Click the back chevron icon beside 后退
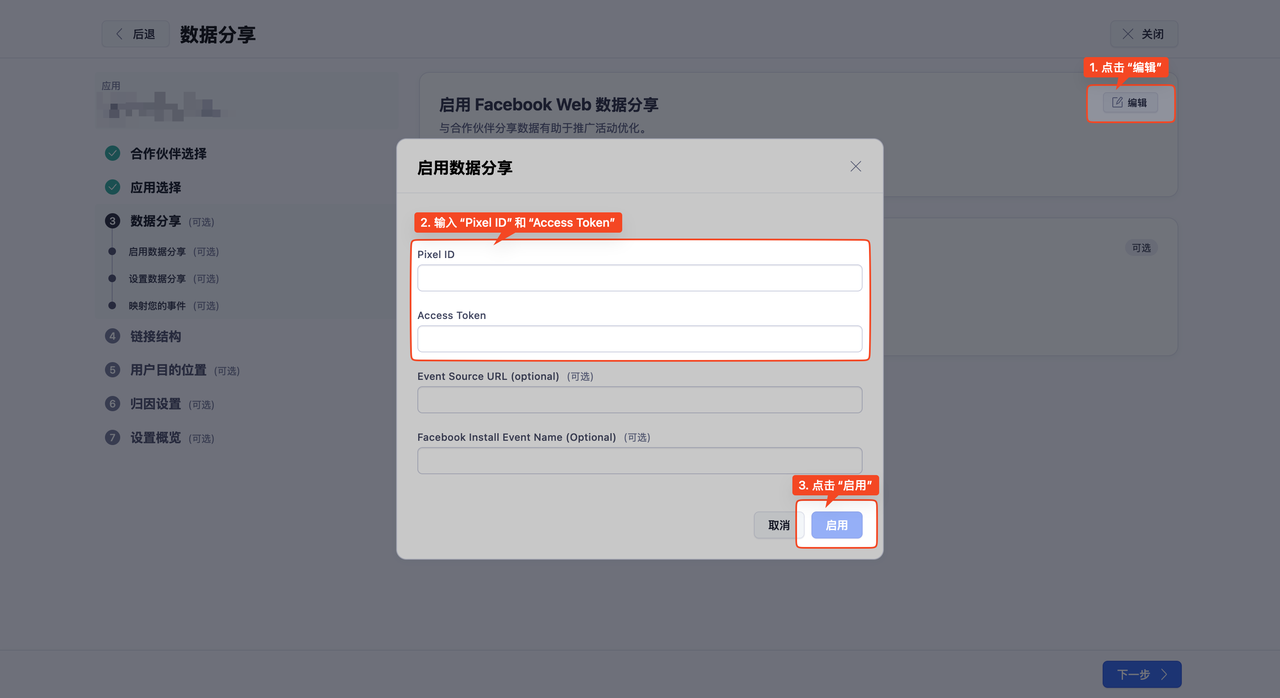 pyautogui.click(x=118, y=33)
